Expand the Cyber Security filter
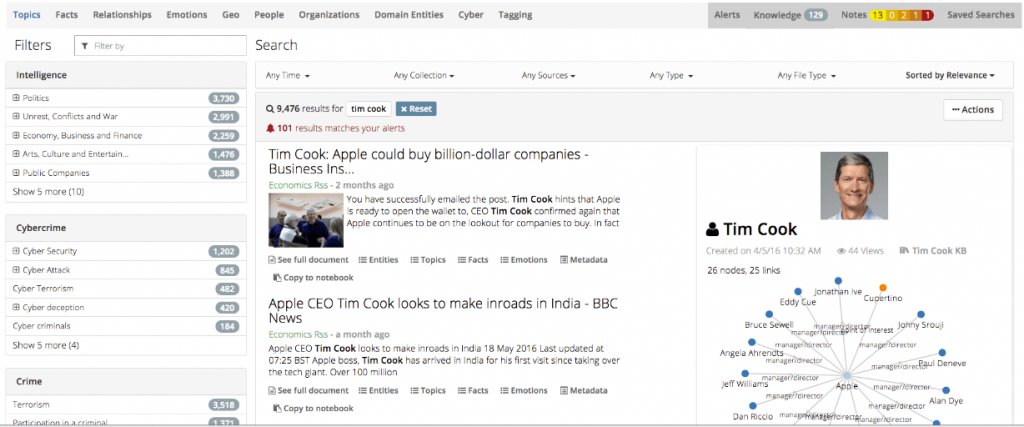The width and height of the screenshot is (1024, 427). [17, 251]
